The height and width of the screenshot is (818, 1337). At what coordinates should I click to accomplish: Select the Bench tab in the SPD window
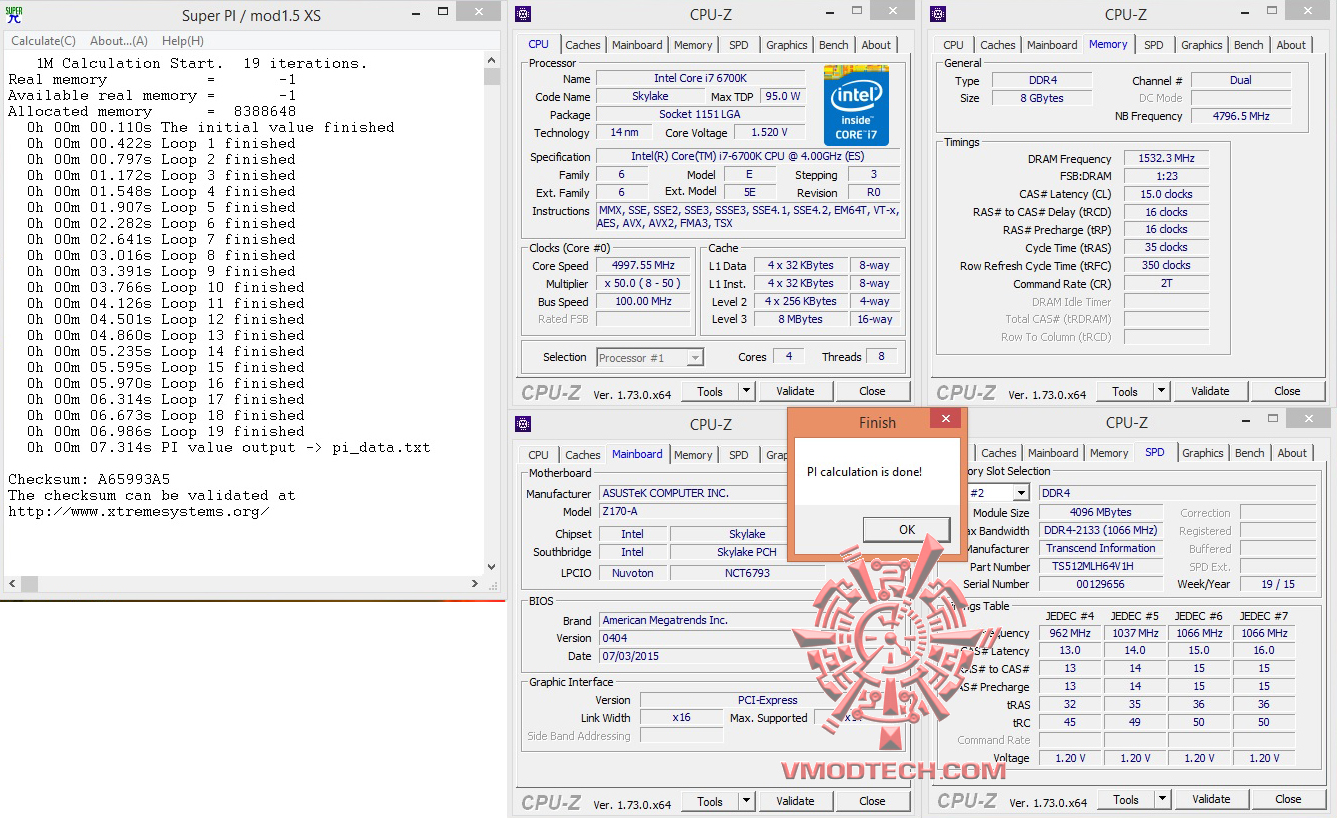pos(1250,453)
